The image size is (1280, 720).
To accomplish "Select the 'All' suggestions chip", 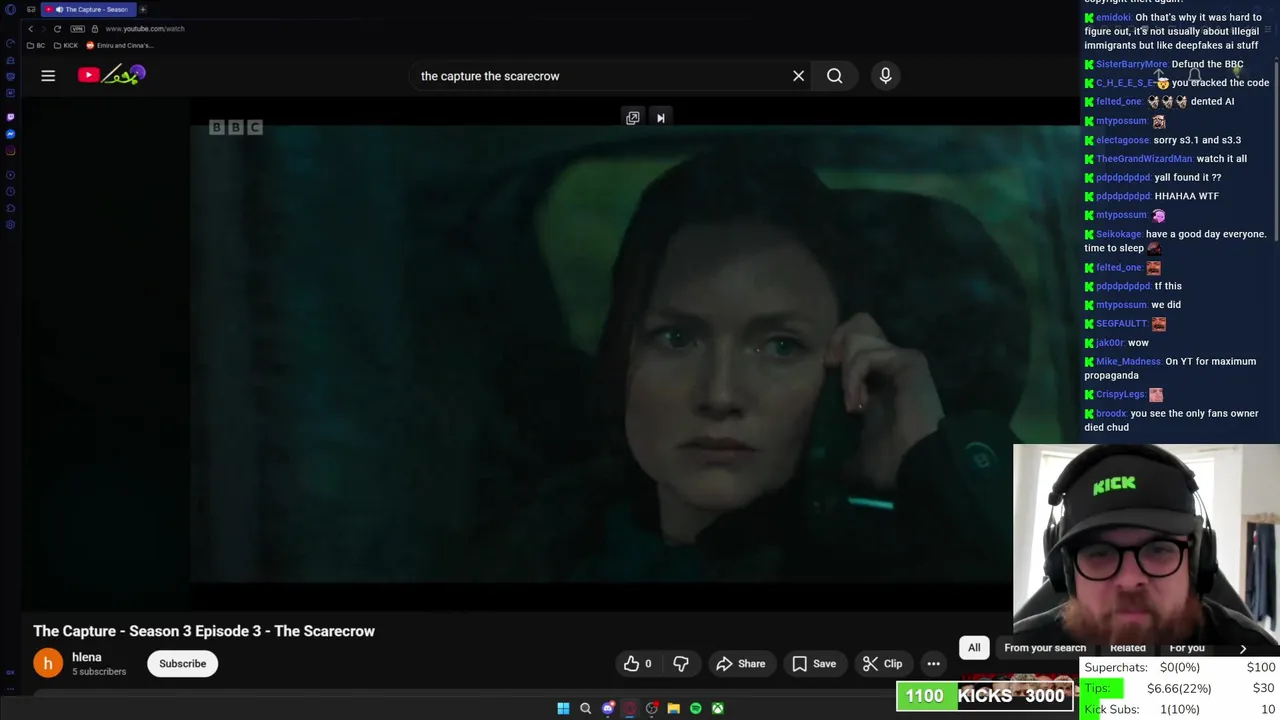I will [974, 647].
